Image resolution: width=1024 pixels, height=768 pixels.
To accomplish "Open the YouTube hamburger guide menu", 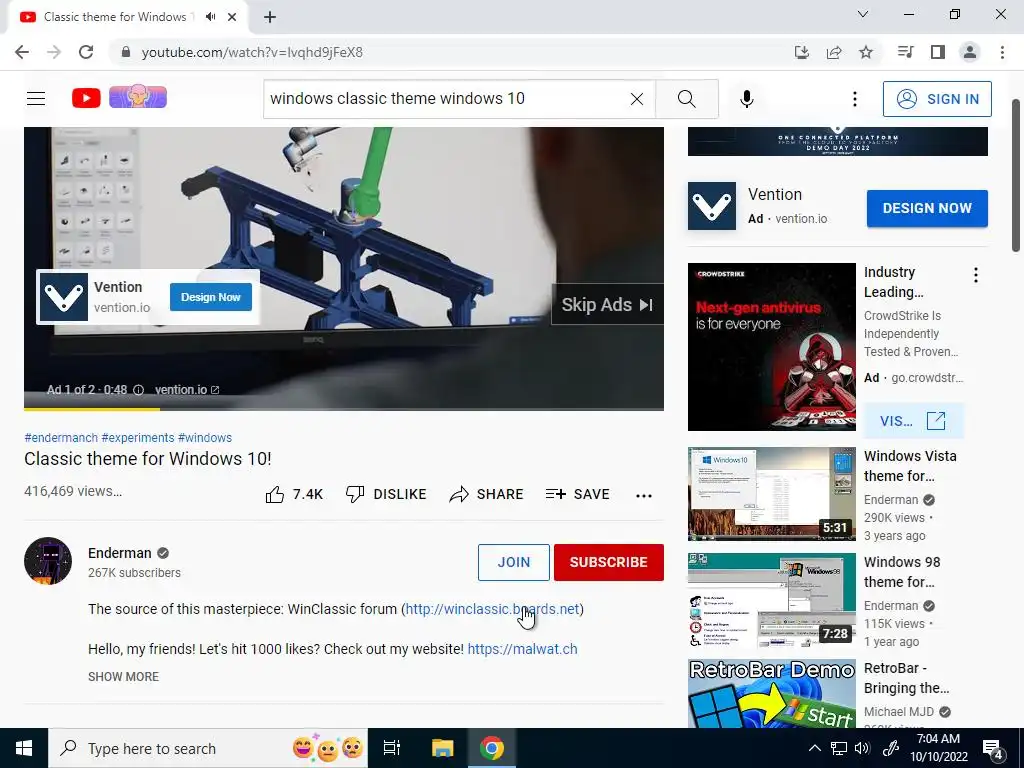I will [36, 99].
